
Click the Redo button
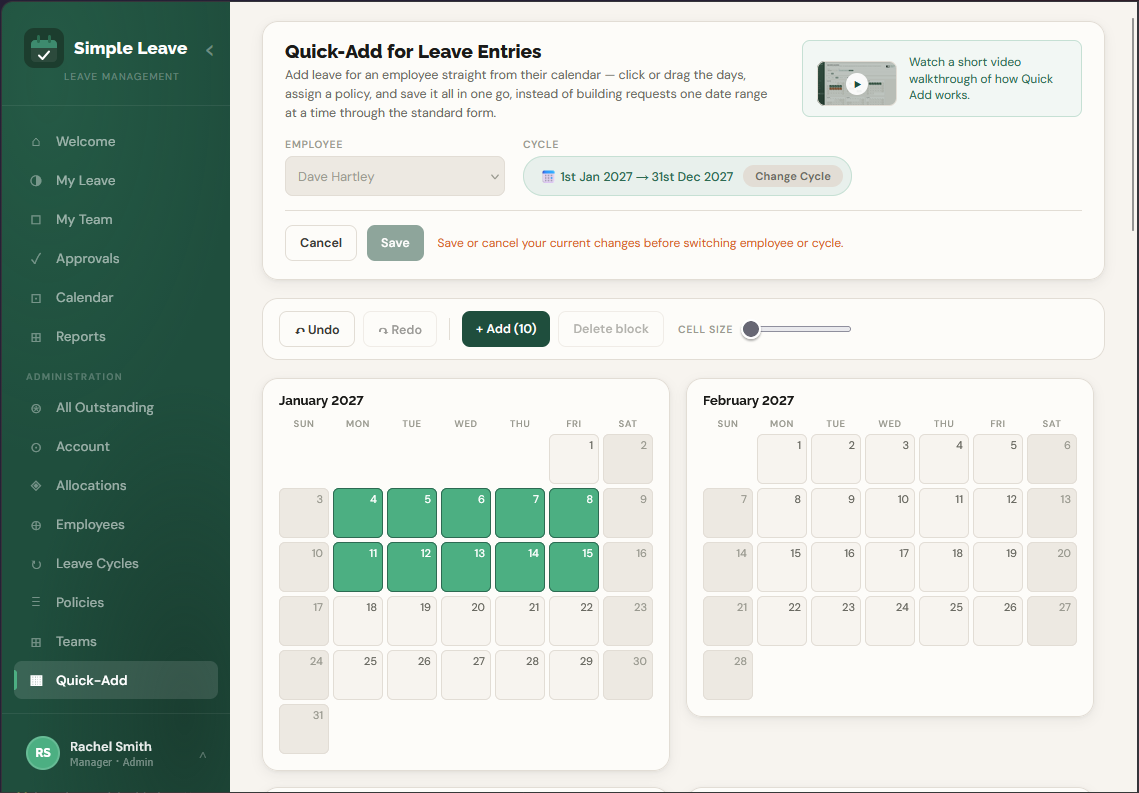click(400, 330)
